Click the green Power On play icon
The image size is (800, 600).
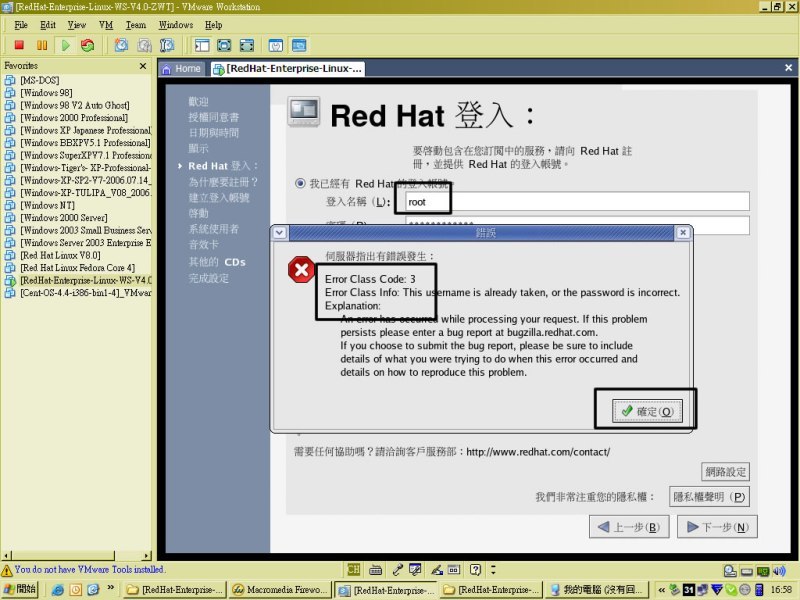tap(65, 45)
